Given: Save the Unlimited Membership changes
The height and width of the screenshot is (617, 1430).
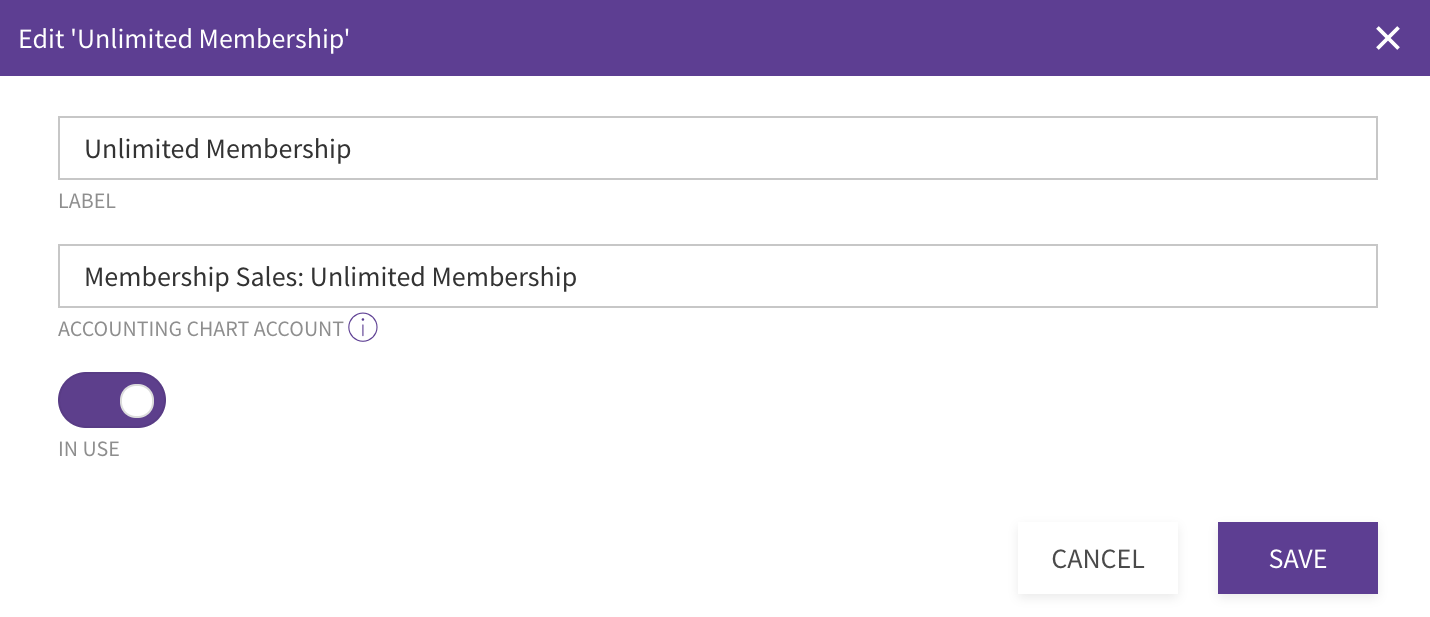Looking at the screenshot, I should coord(1298,558).
